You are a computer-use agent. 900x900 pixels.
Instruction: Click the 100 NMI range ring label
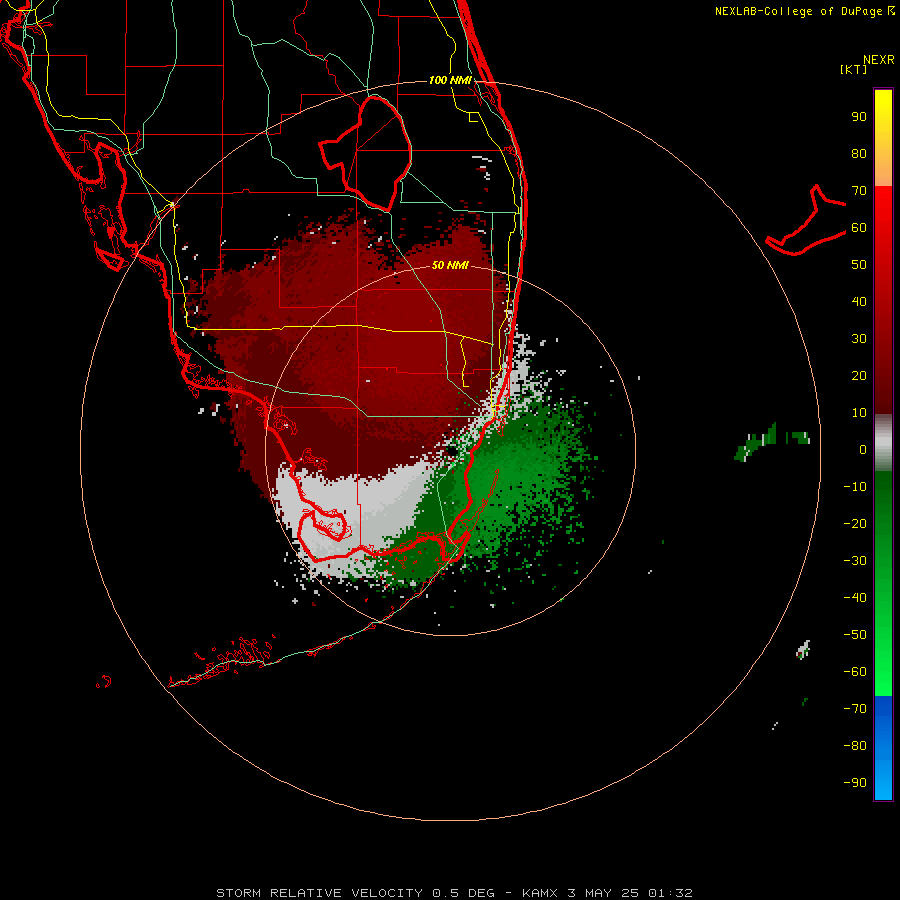[450, 80]
